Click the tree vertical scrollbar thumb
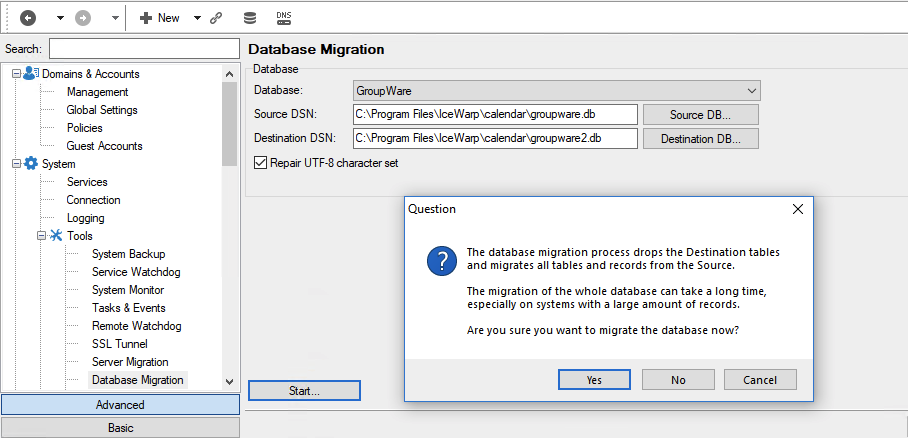 229,123
